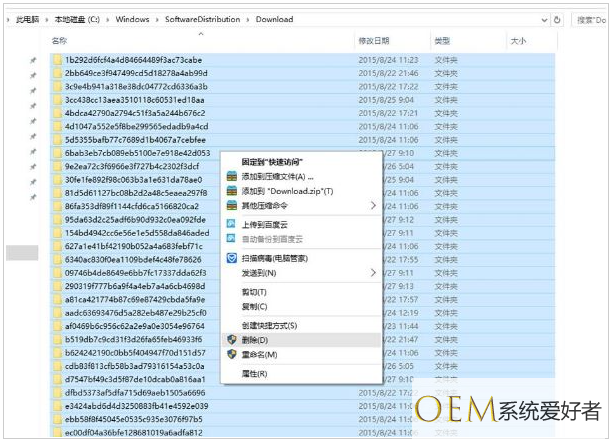Expand the 发送到(N) submenu arrow
The width and height of the screenshot is (610, 440).
point(373,273)
